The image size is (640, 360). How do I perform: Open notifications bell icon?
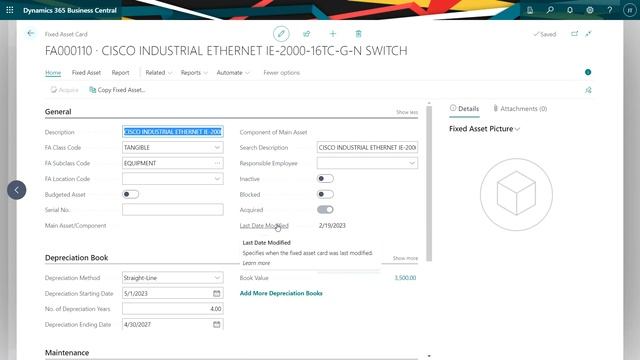pos(570,10)
